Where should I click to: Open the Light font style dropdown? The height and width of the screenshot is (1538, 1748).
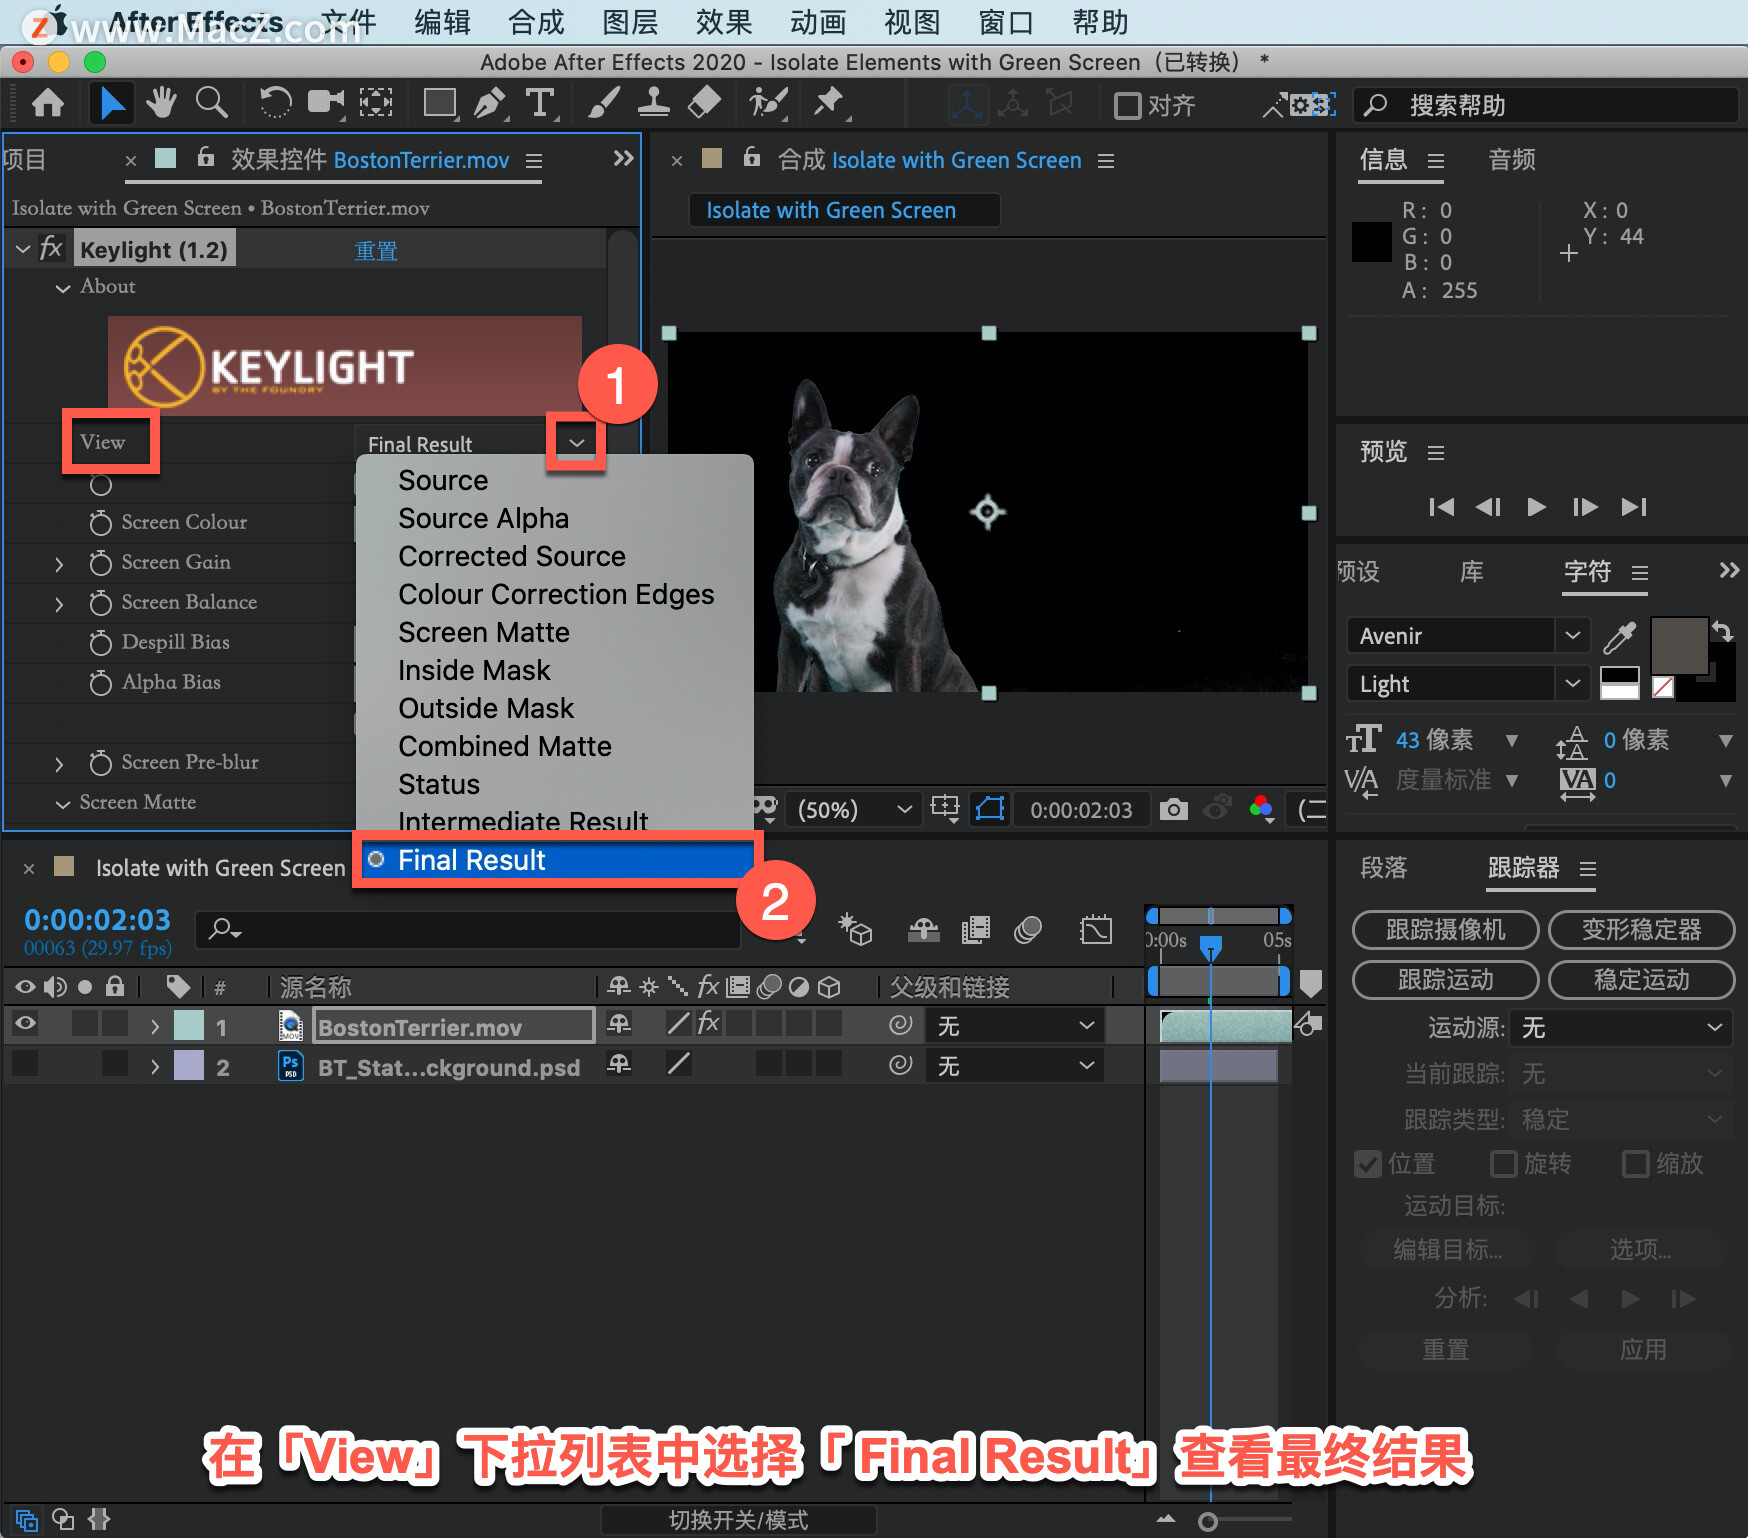1571,683
